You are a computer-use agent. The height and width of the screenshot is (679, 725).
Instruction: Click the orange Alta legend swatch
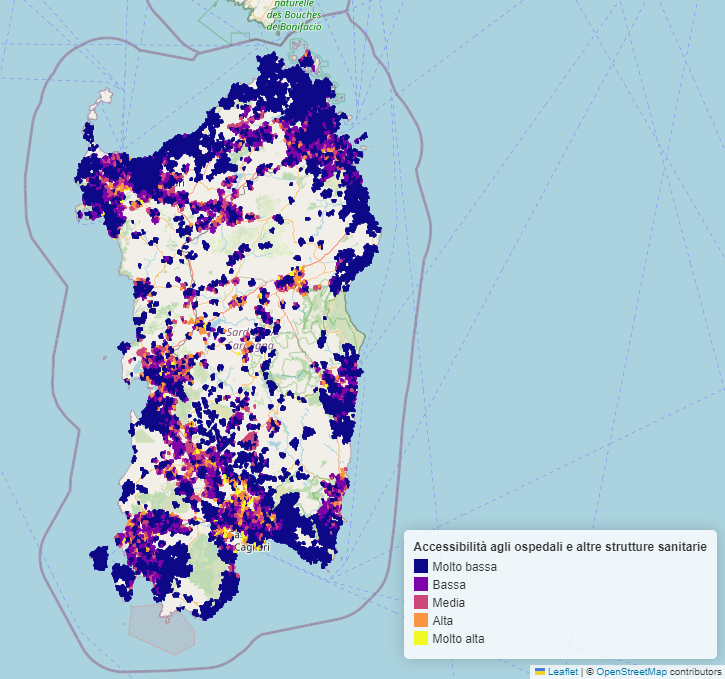[420, 621]
